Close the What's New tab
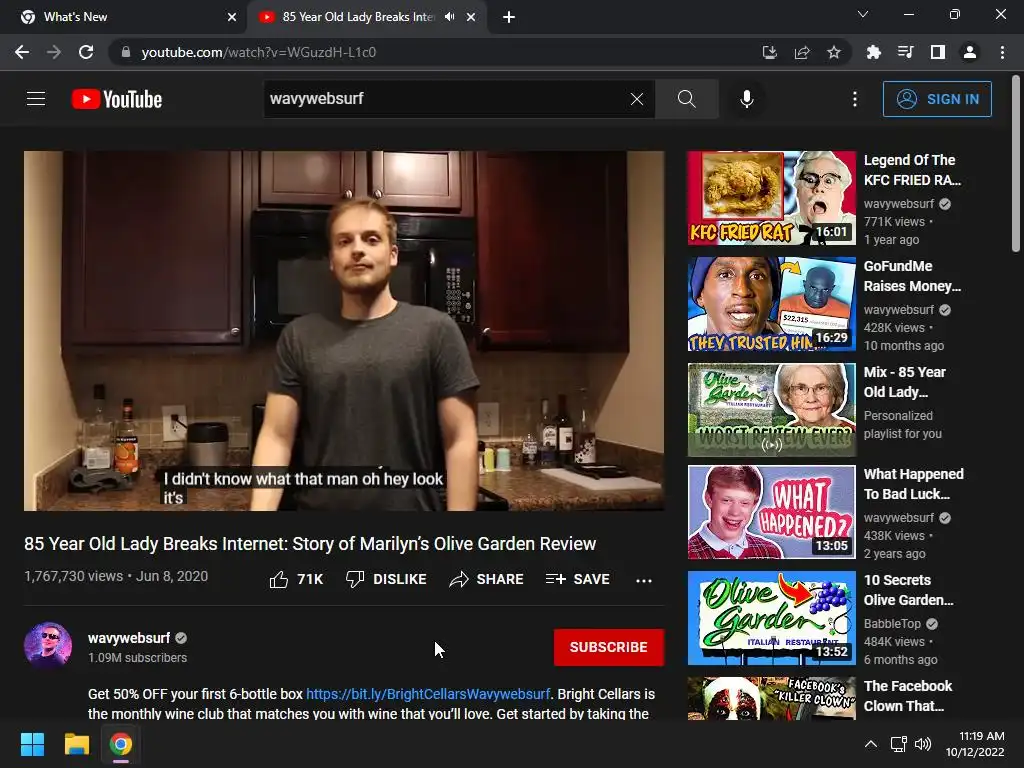Viewport: 1024px width, 768px height. coord(232,17)
